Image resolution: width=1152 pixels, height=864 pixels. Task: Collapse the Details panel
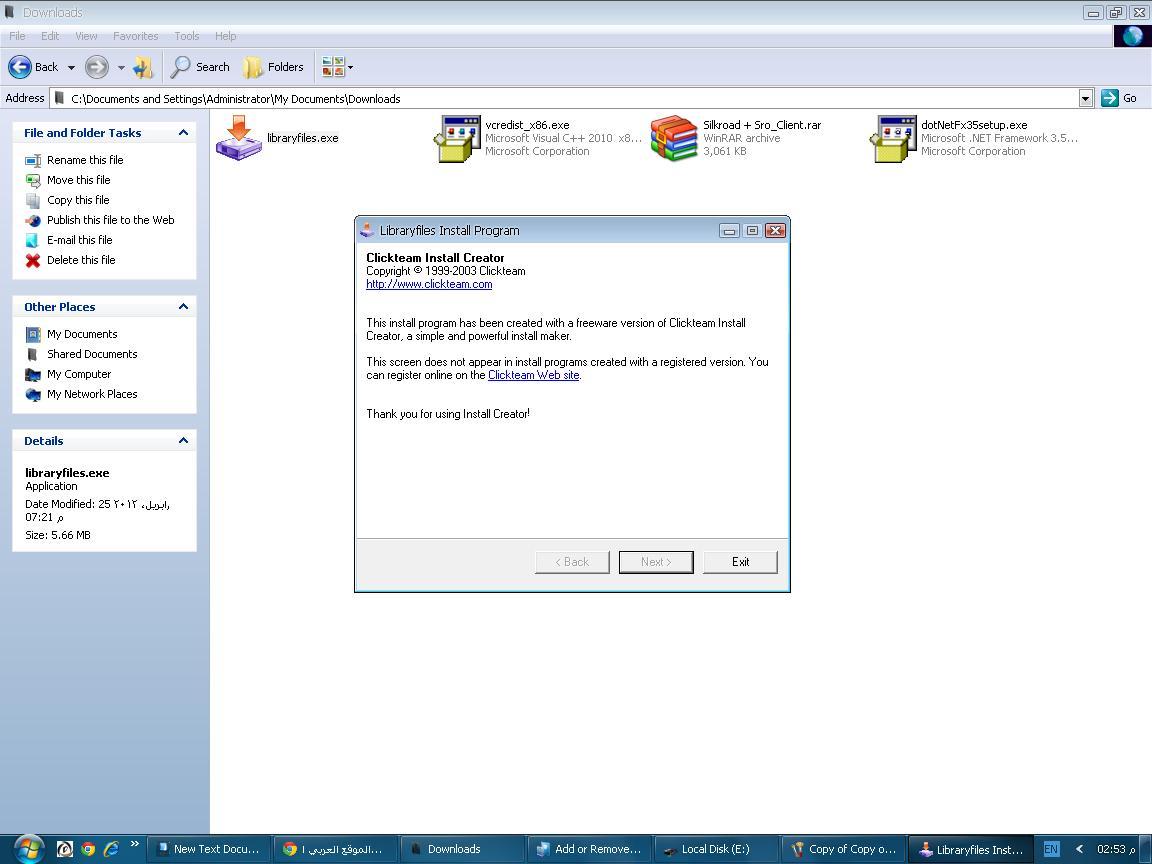(x=183, y=441)
